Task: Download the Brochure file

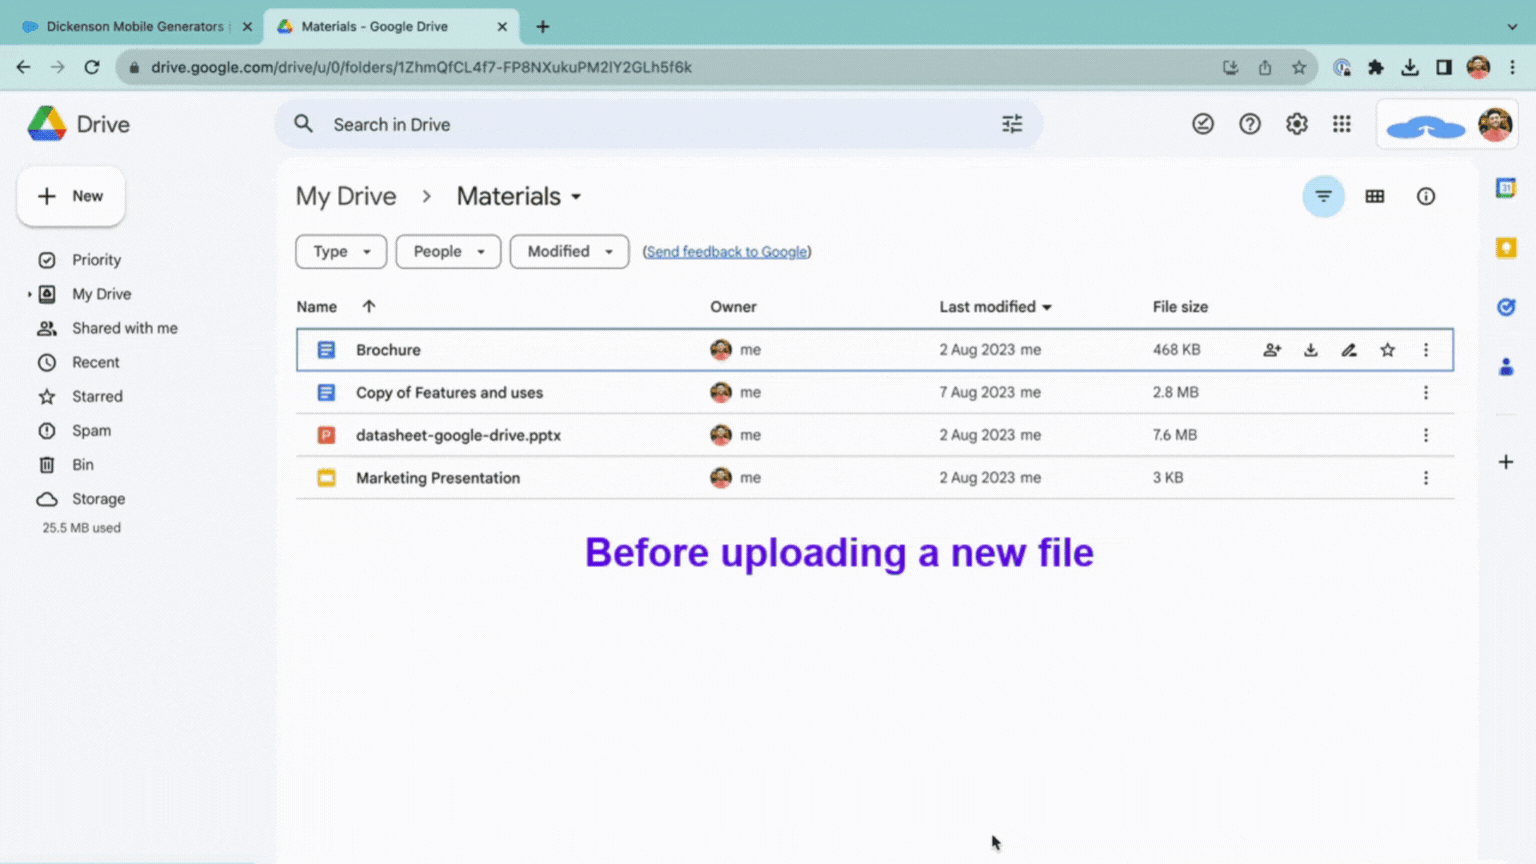Action: (x=1310, y=350)
